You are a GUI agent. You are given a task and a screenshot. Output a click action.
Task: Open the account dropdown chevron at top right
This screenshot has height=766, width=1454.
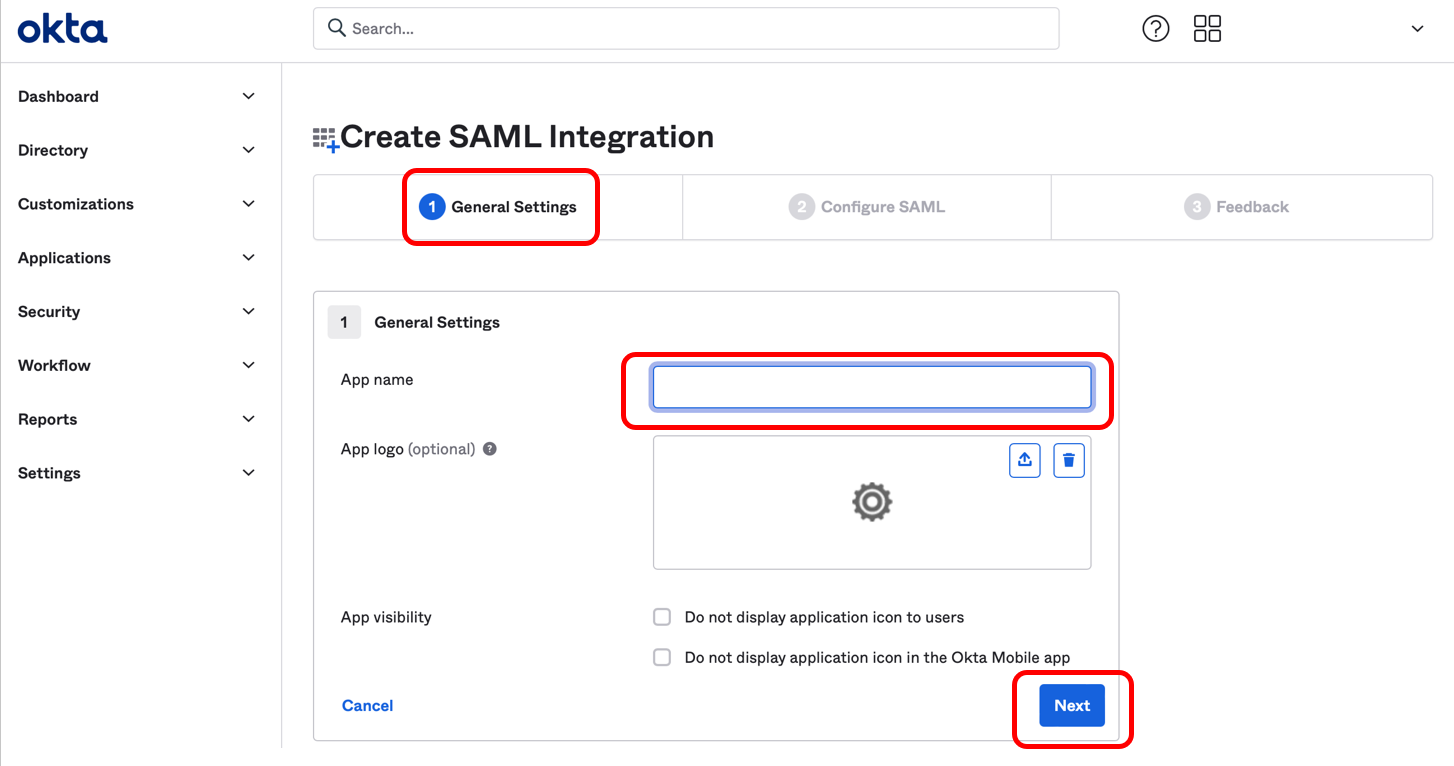tap(1417, 29)
